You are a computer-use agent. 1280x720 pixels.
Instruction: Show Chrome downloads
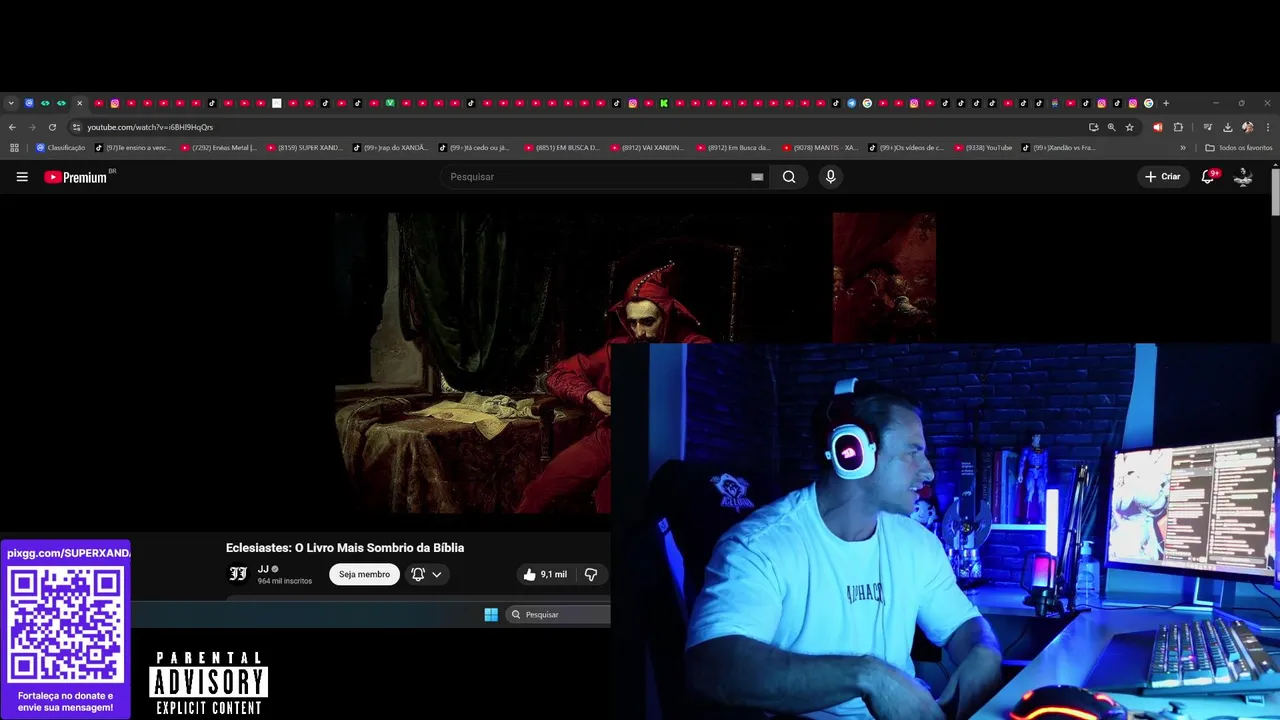click(1227, 127)
